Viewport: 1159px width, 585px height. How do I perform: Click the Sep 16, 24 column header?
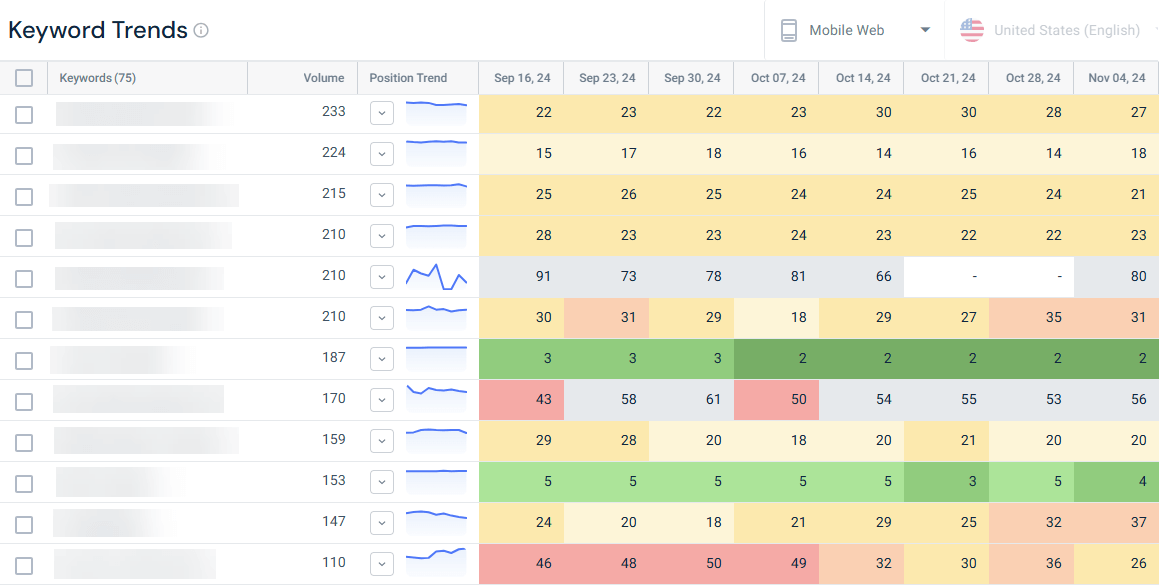pos(521,77)
